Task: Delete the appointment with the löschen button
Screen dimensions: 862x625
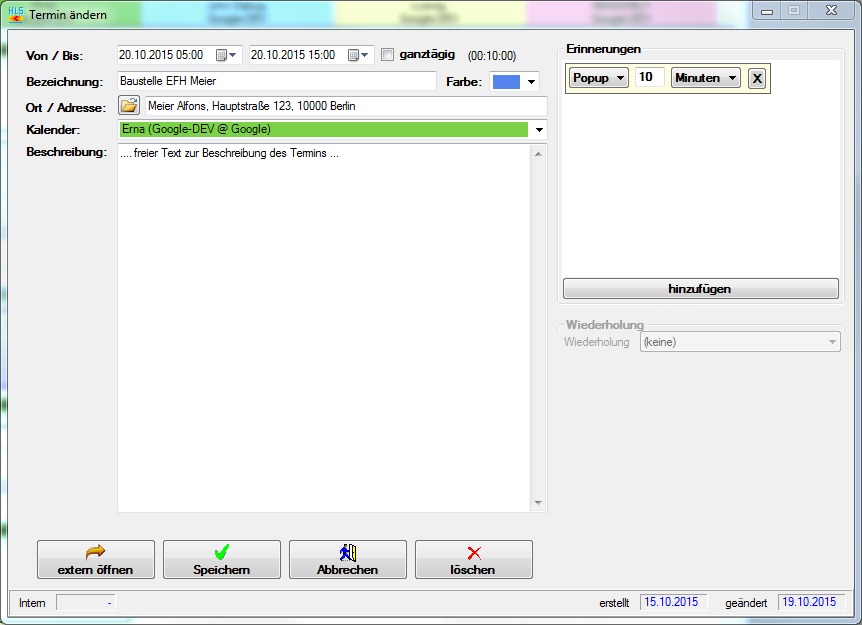Action: (474, 560)
